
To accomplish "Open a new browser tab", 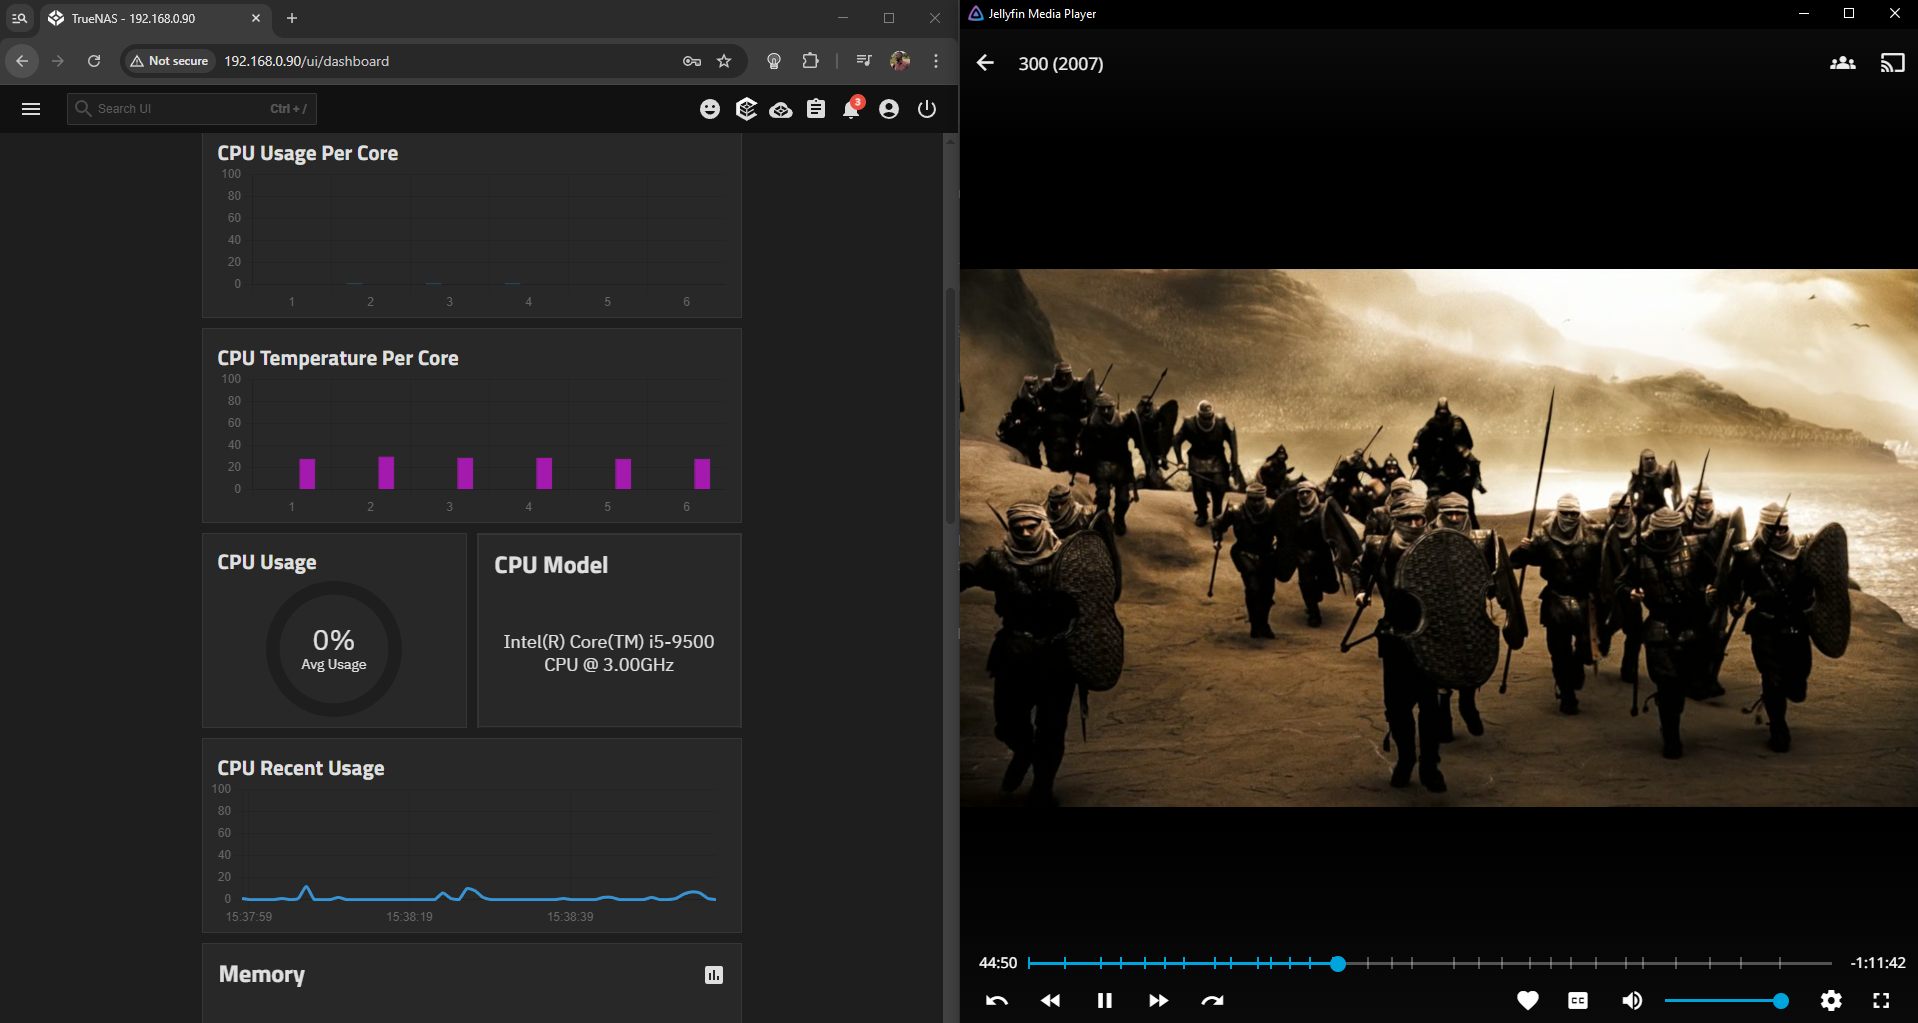I will (x=292, y=18).
